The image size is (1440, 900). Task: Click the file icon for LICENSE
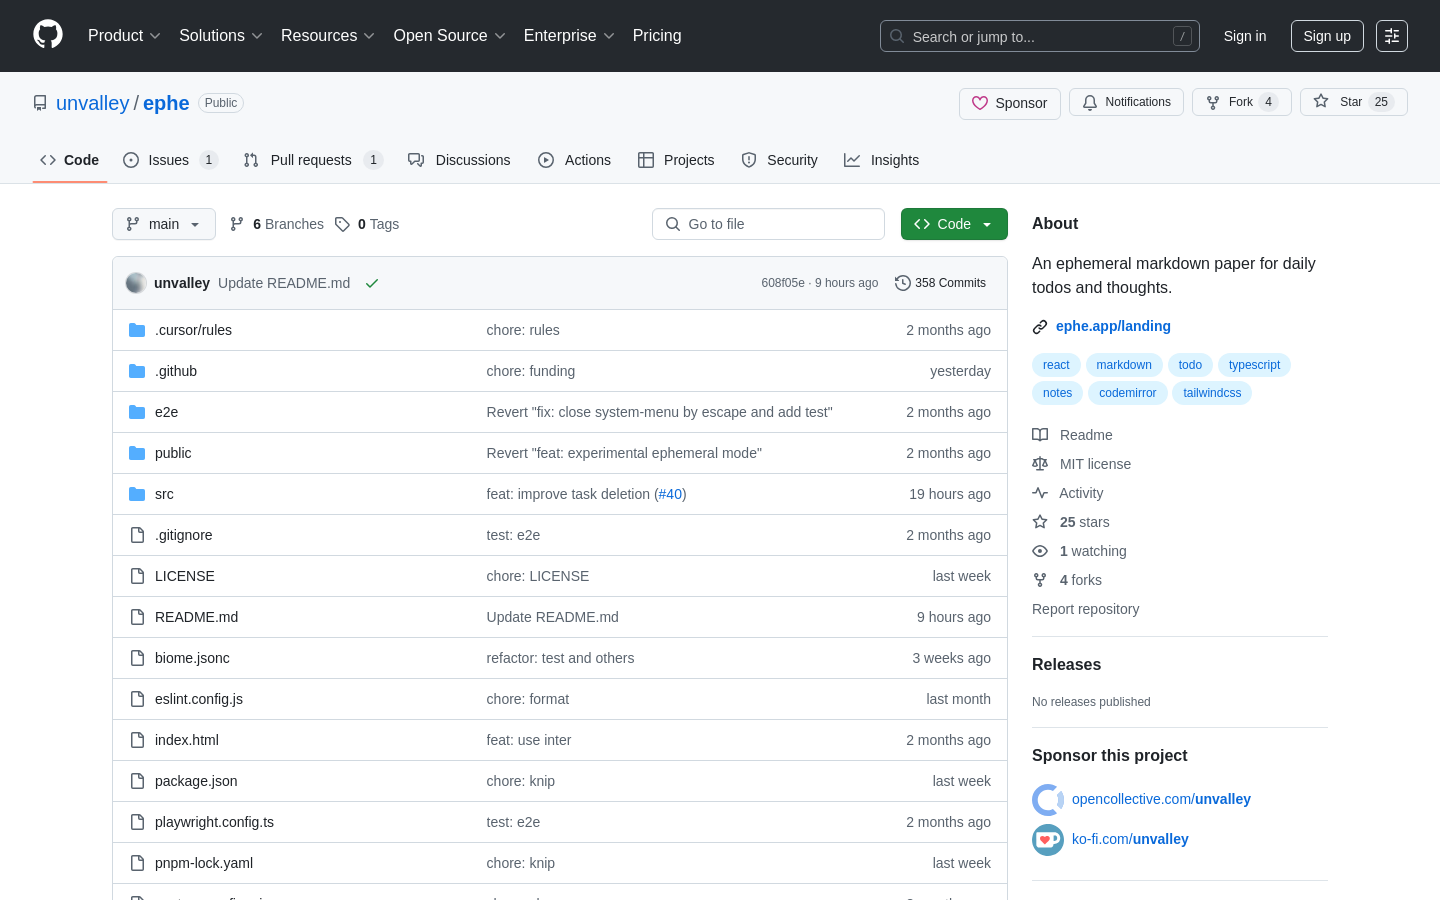(x=137, y=576)
